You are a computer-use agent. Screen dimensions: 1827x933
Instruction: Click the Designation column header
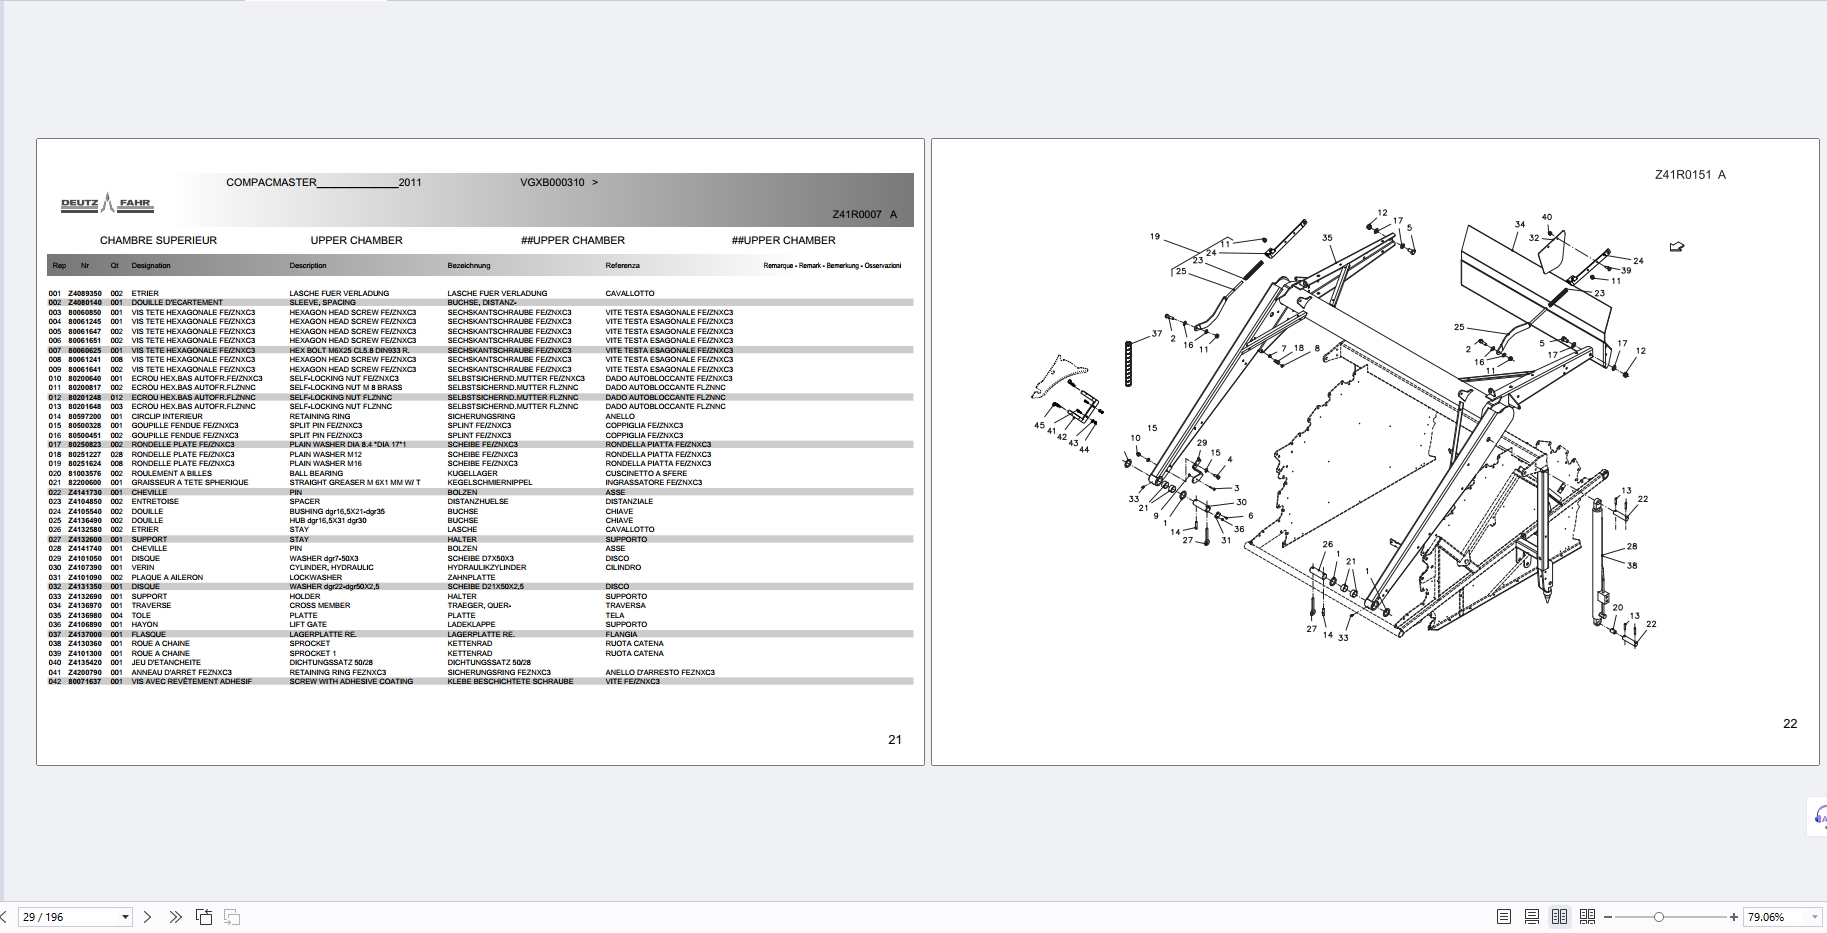(x=151, y=266)
